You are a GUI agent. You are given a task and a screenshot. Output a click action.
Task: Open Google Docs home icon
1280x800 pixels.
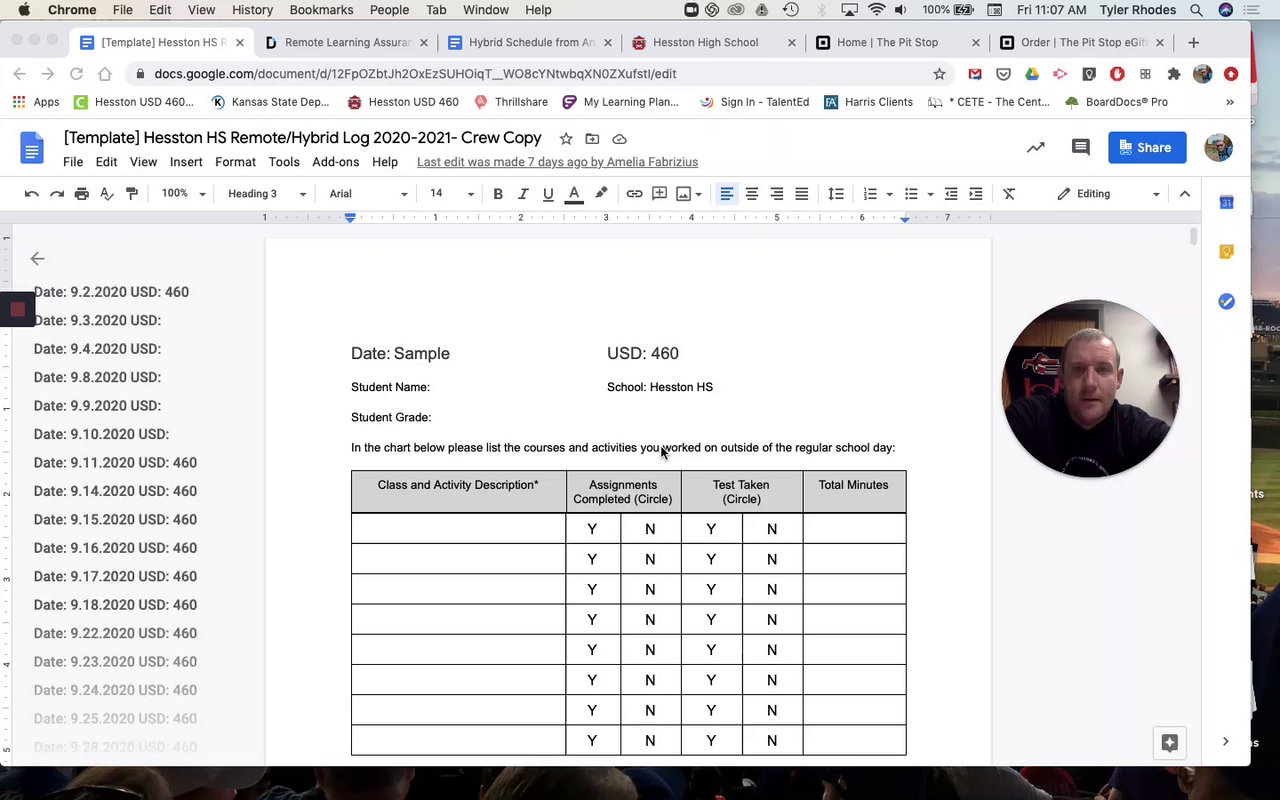point(32,148)
